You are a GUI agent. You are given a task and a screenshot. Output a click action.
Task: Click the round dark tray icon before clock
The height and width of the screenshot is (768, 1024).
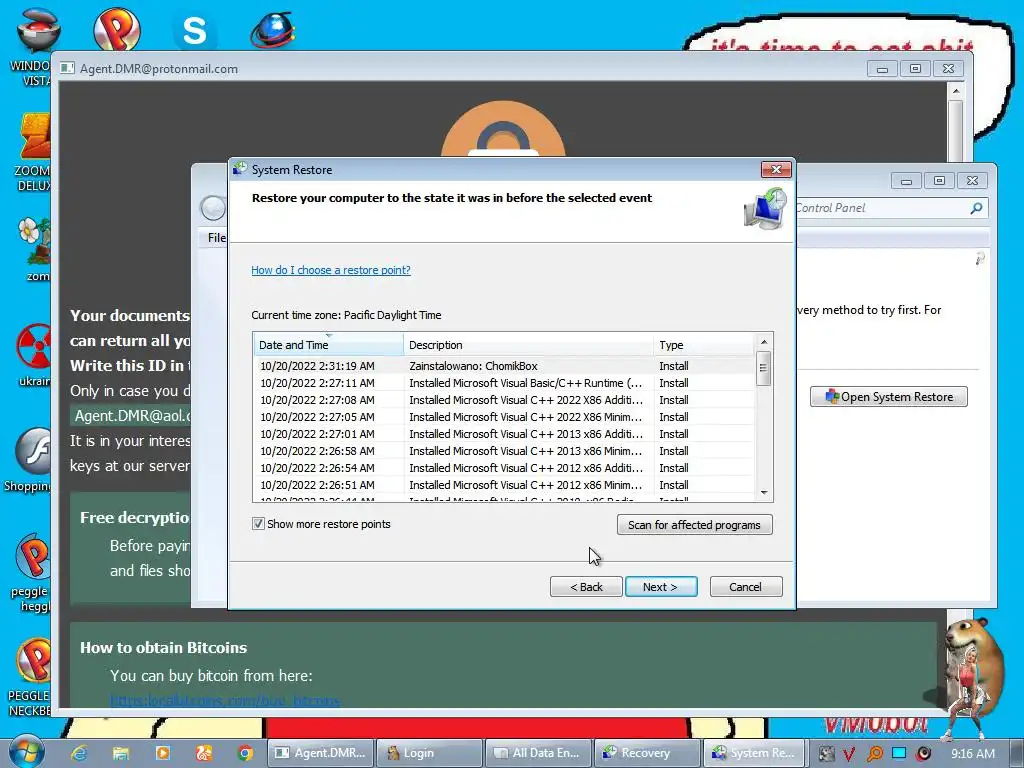(923, 754)
